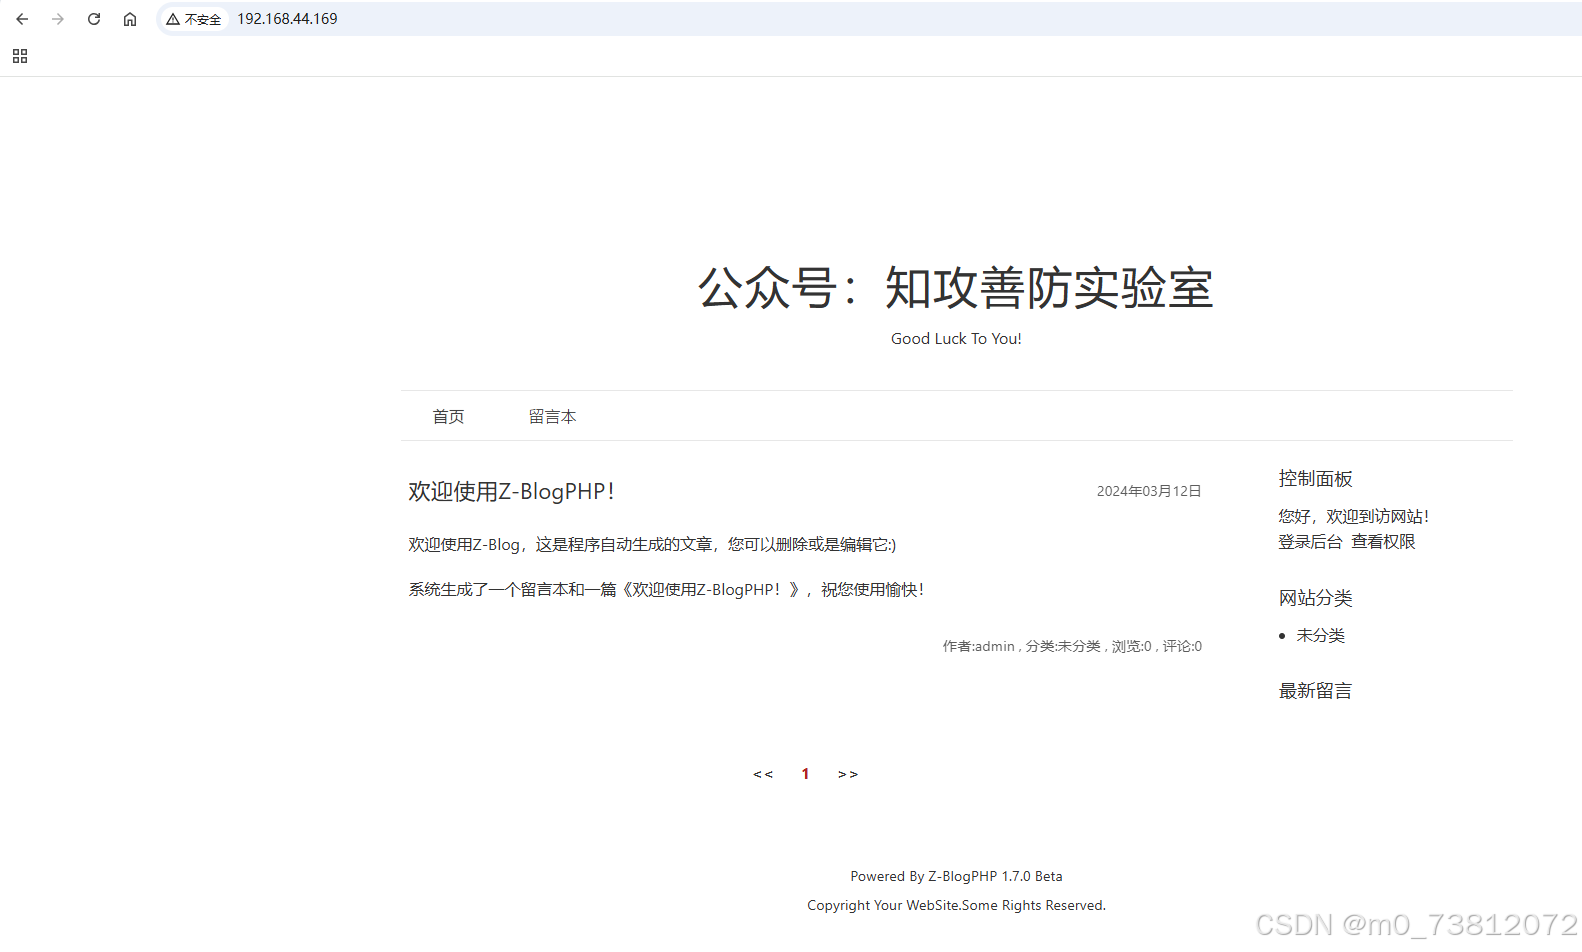Click the 登录后台 link

pyautogui.click(x=1310, y=541)
